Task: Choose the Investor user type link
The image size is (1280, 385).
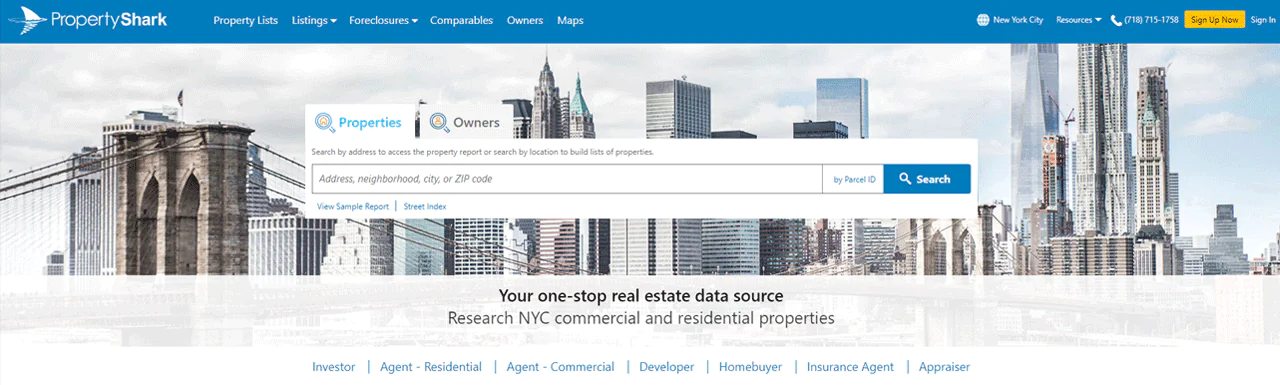Action: (333, 367)
